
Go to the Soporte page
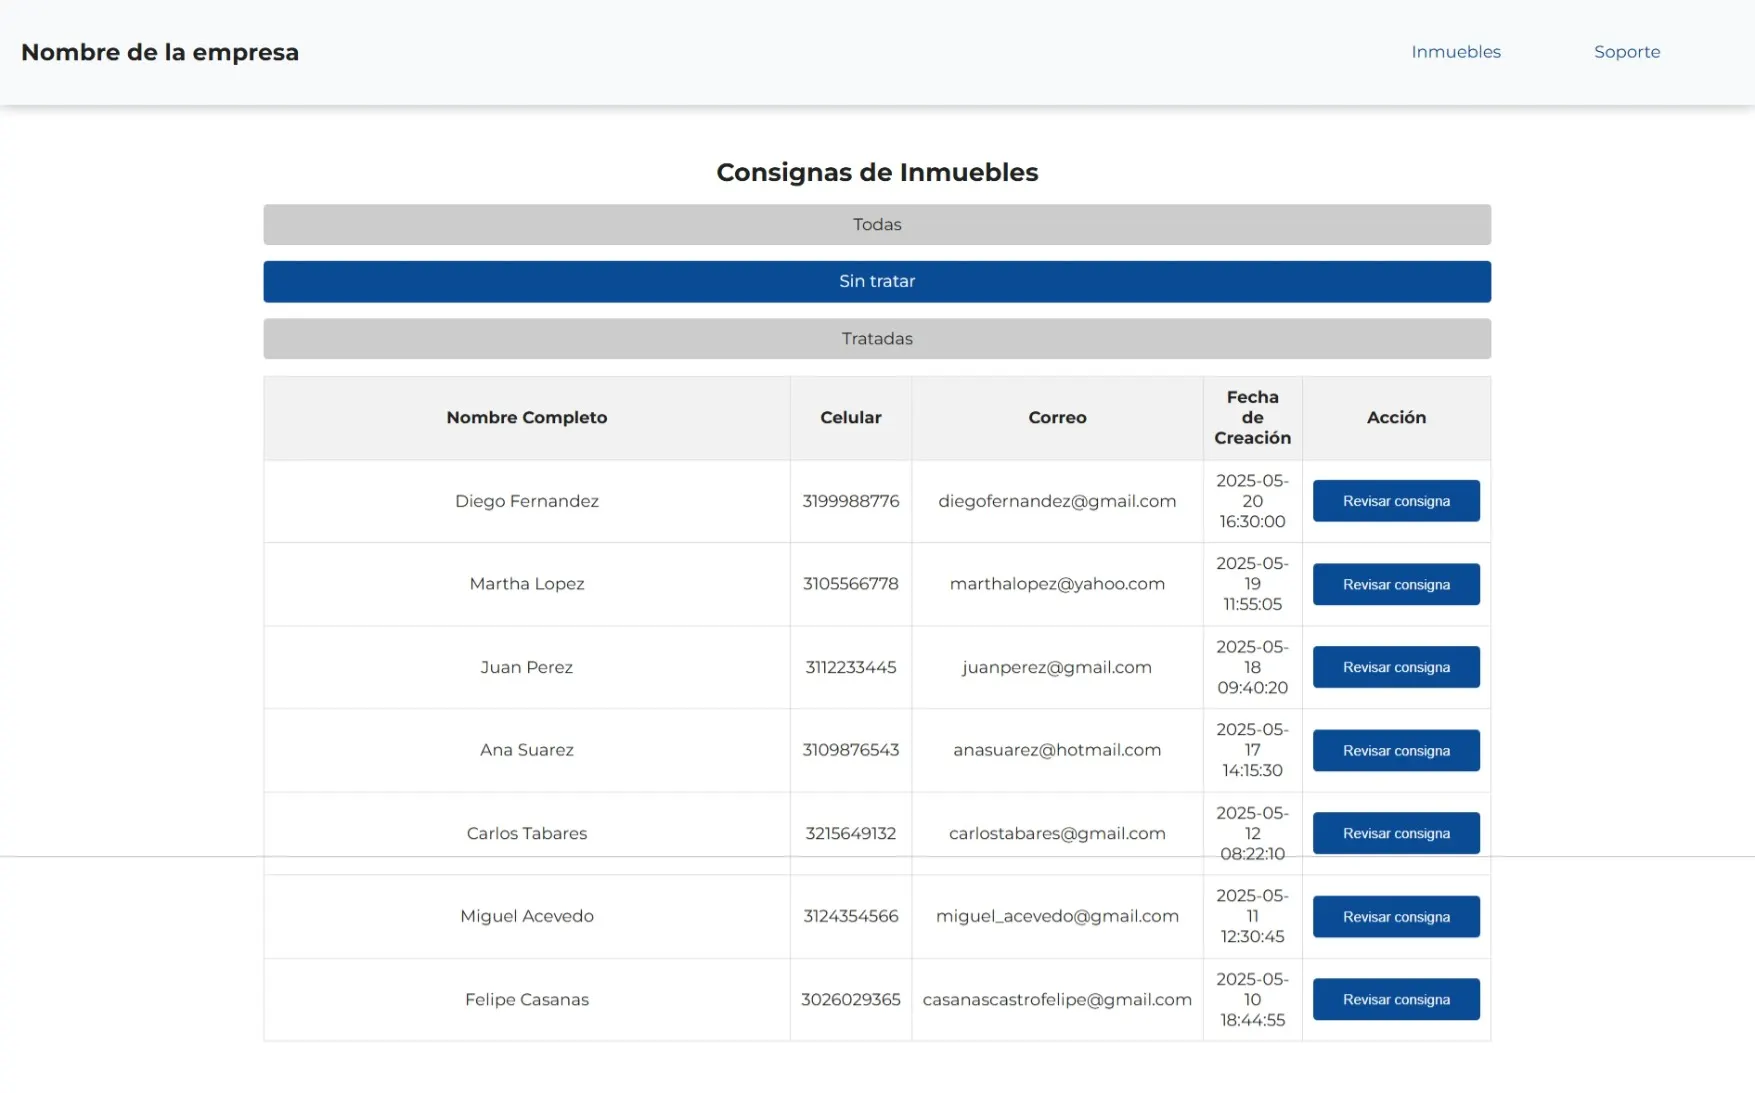(x=1626, y=52)
